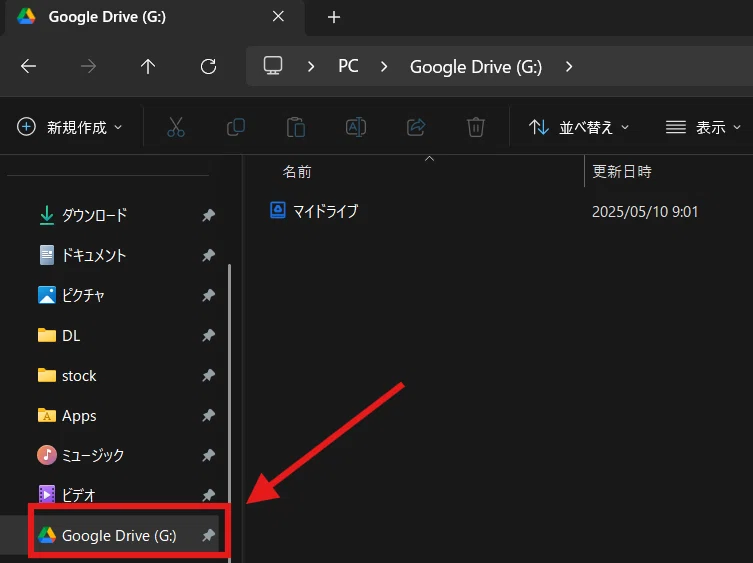753x563 pixels.
Task: Click the pin icon next to ミュージック
Action: point(208,455)
